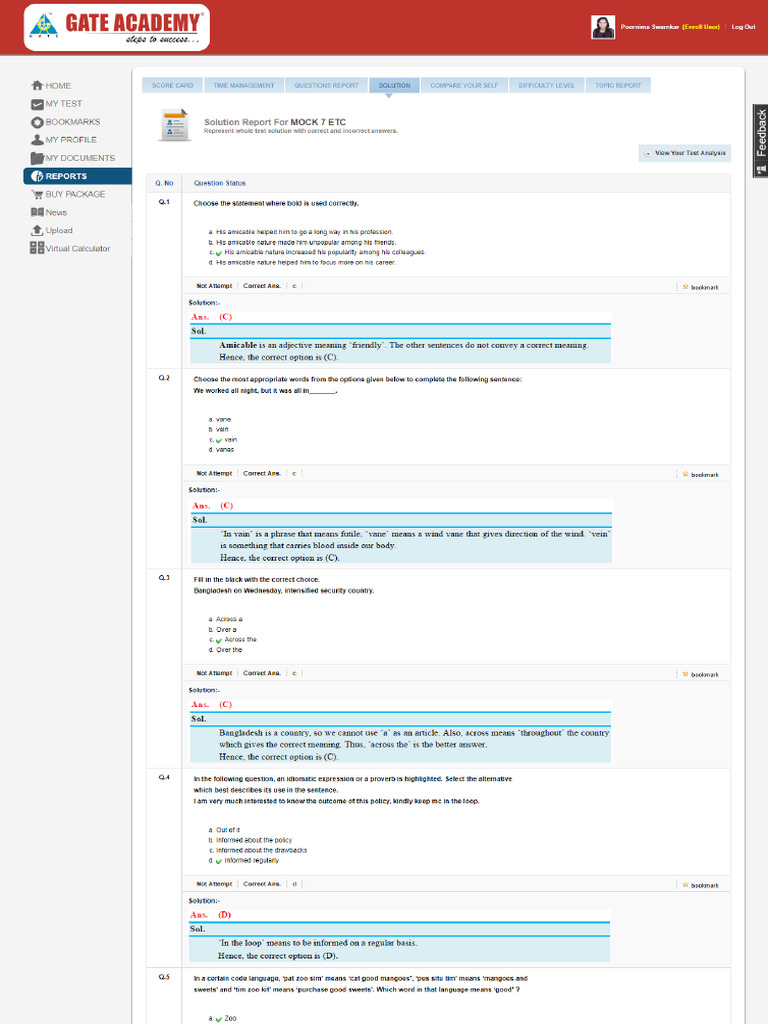Open My Profile via its person icon

(37, 140)
